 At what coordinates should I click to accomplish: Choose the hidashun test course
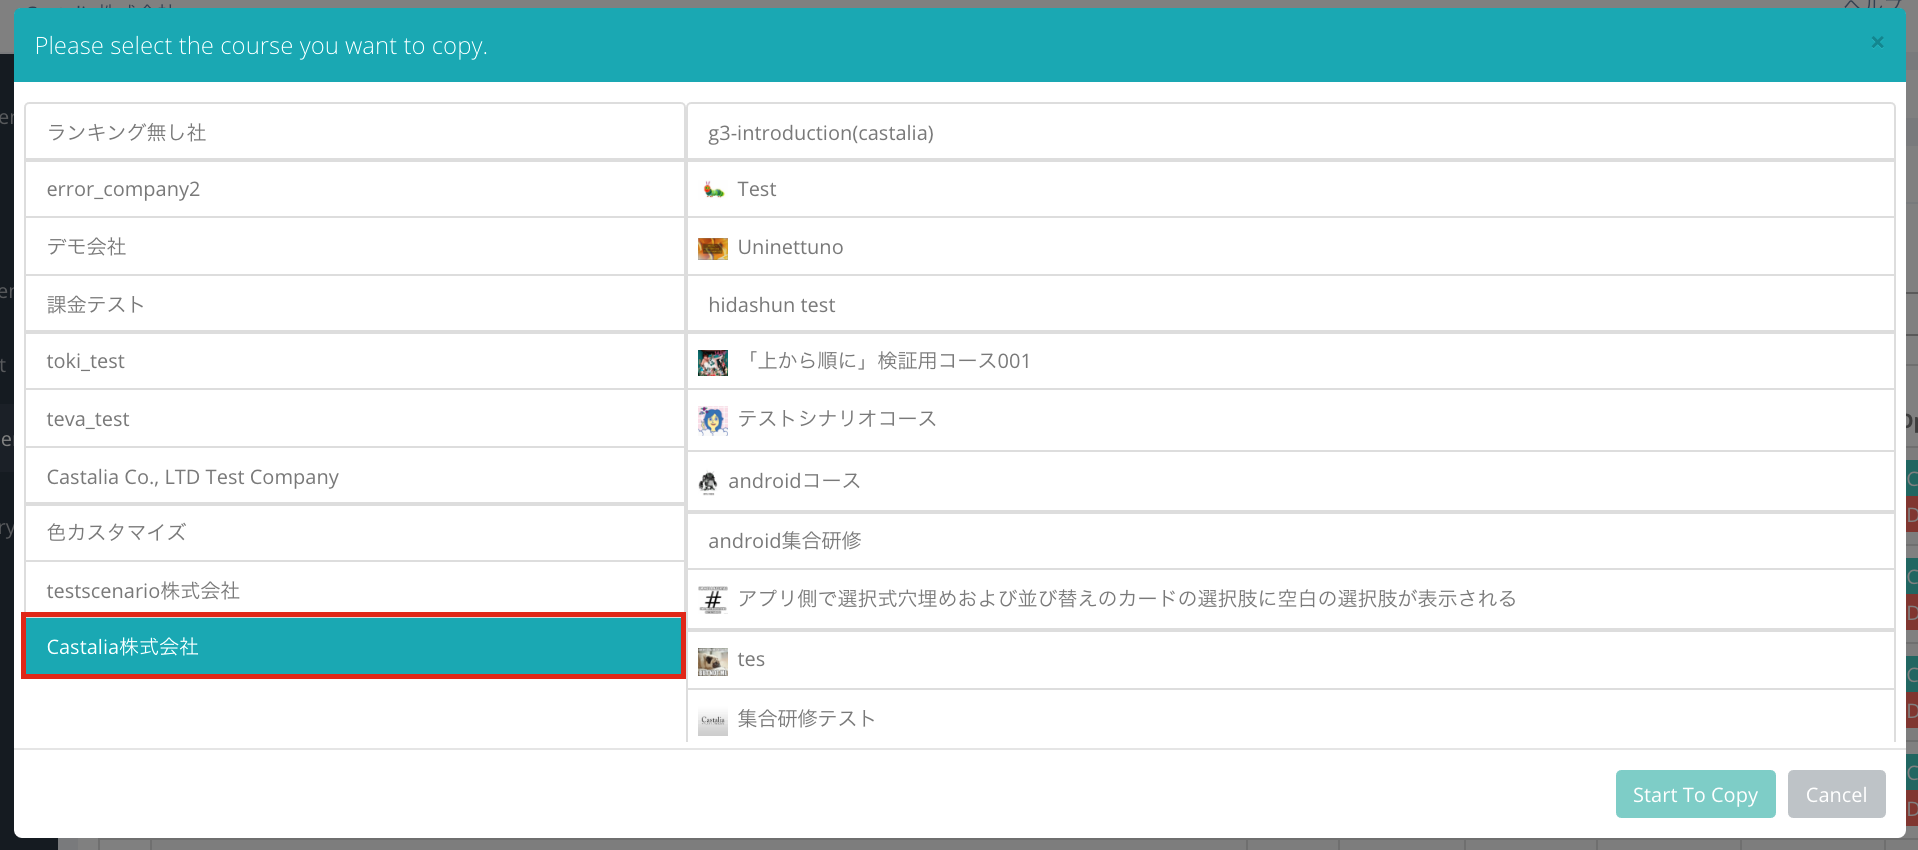click(1291, 304)
